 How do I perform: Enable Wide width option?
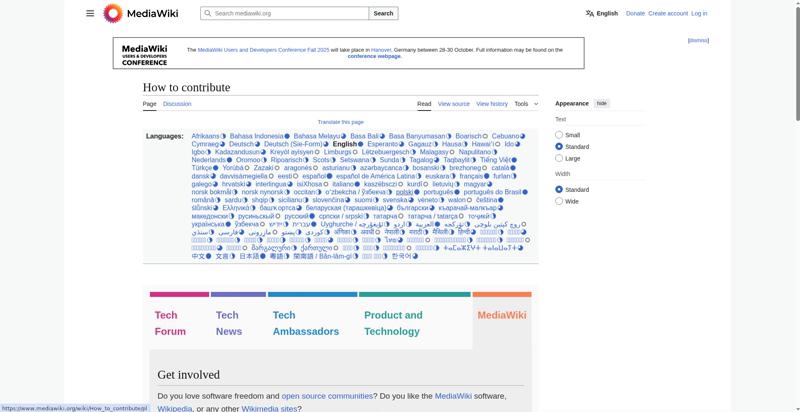tap(558, 201)
